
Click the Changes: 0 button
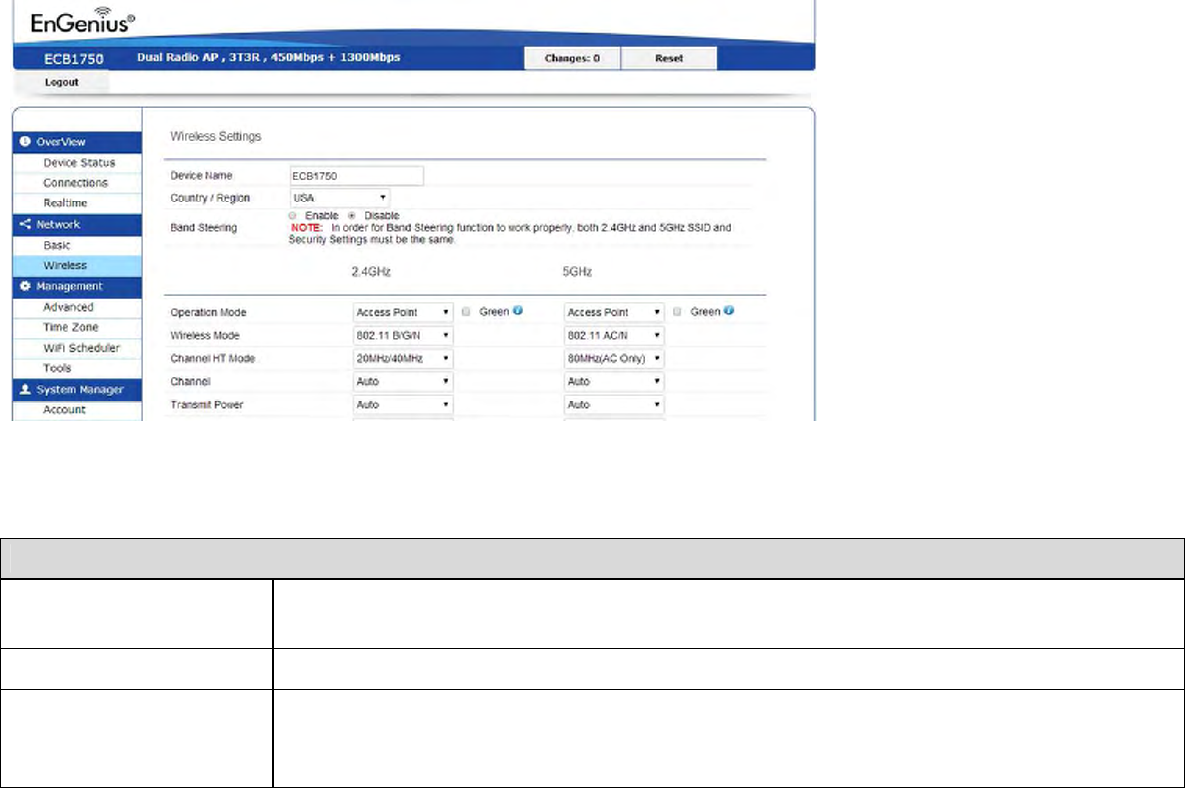coord(572,58)
